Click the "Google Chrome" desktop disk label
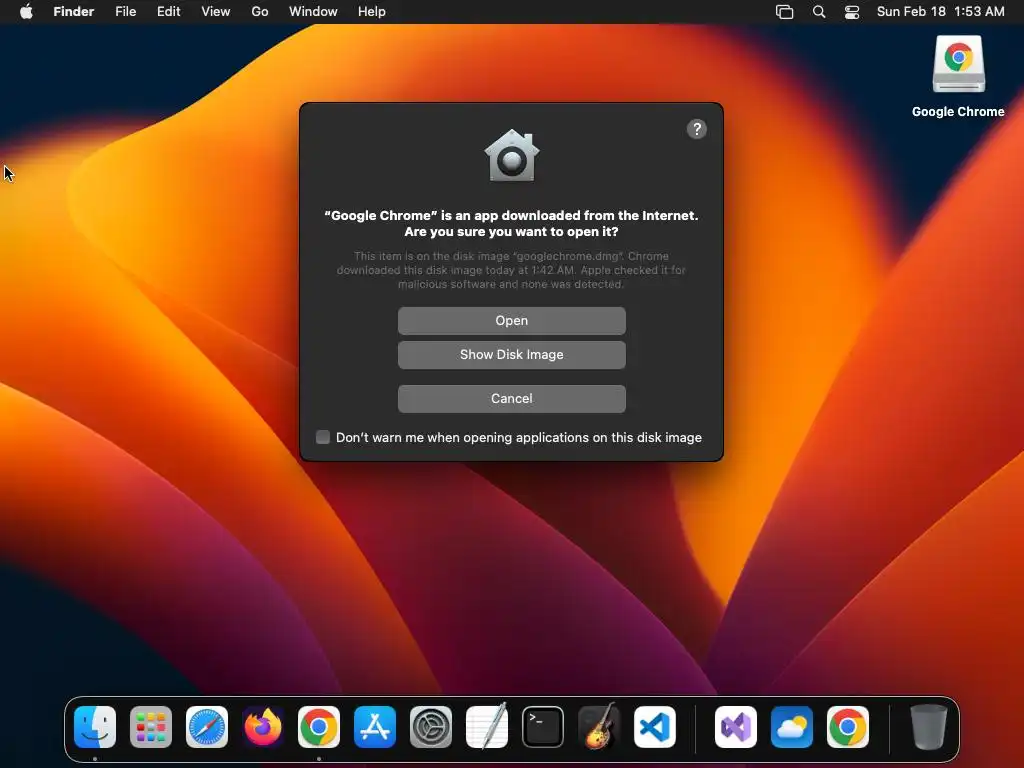 [958, 112]
